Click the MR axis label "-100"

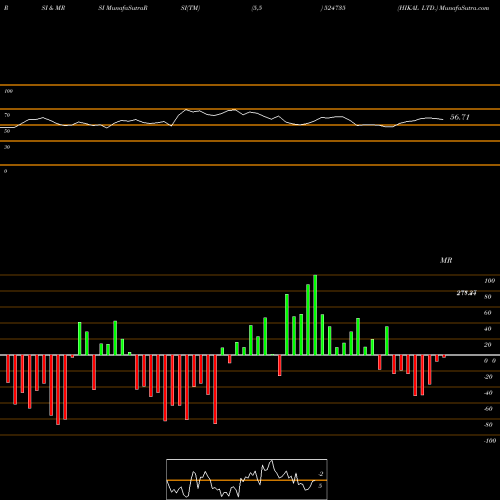pyautogui.click(x=490, y=441)
